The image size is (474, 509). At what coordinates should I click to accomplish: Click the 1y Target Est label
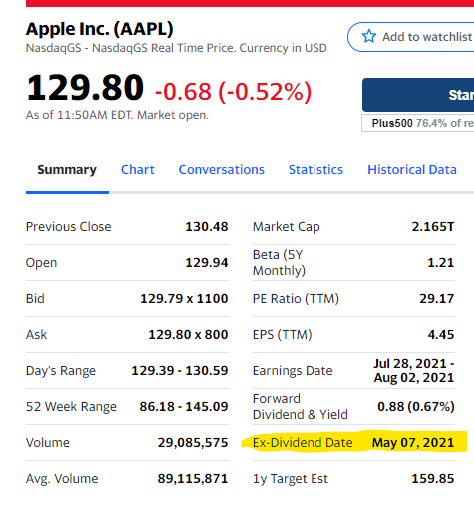click(290, 479)
